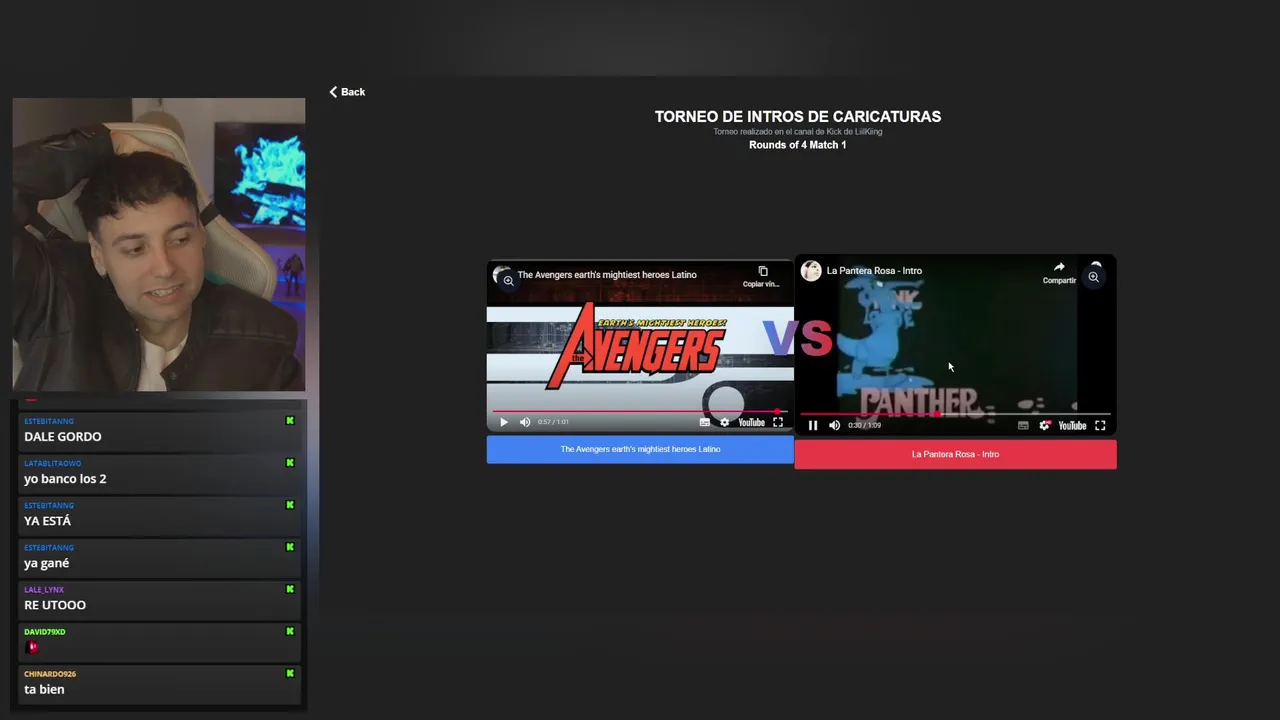Screen dimensions: 1280x720
Task: Click the Rounds of 4 Match 1 label
Action: pyautogui.click(x=798, y=145)
